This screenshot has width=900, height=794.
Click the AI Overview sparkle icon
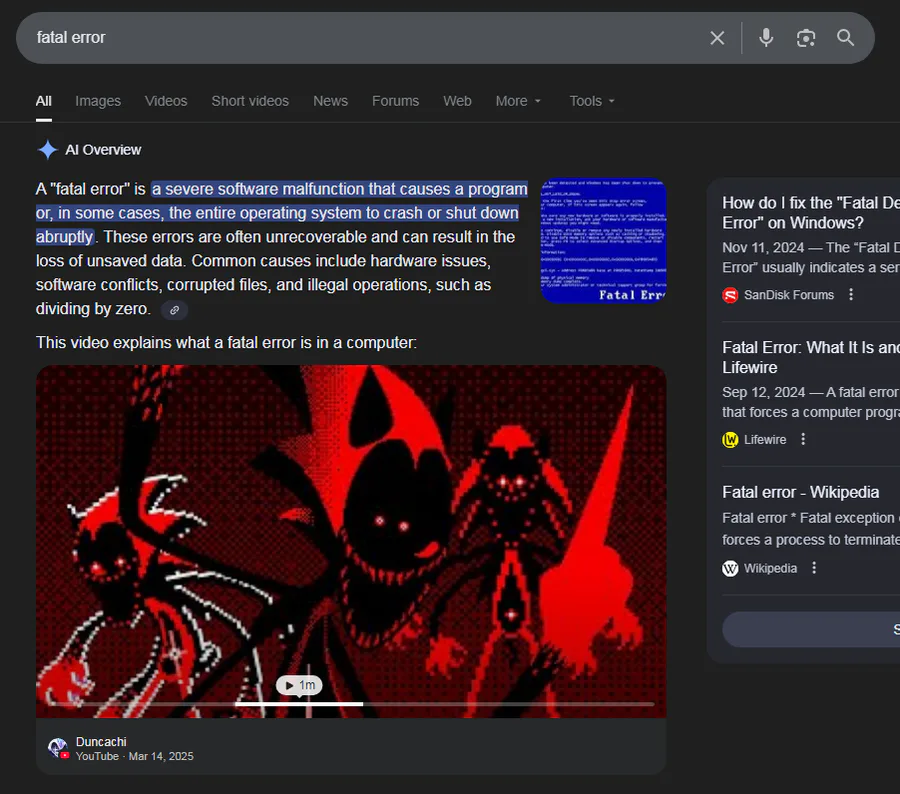48,150
